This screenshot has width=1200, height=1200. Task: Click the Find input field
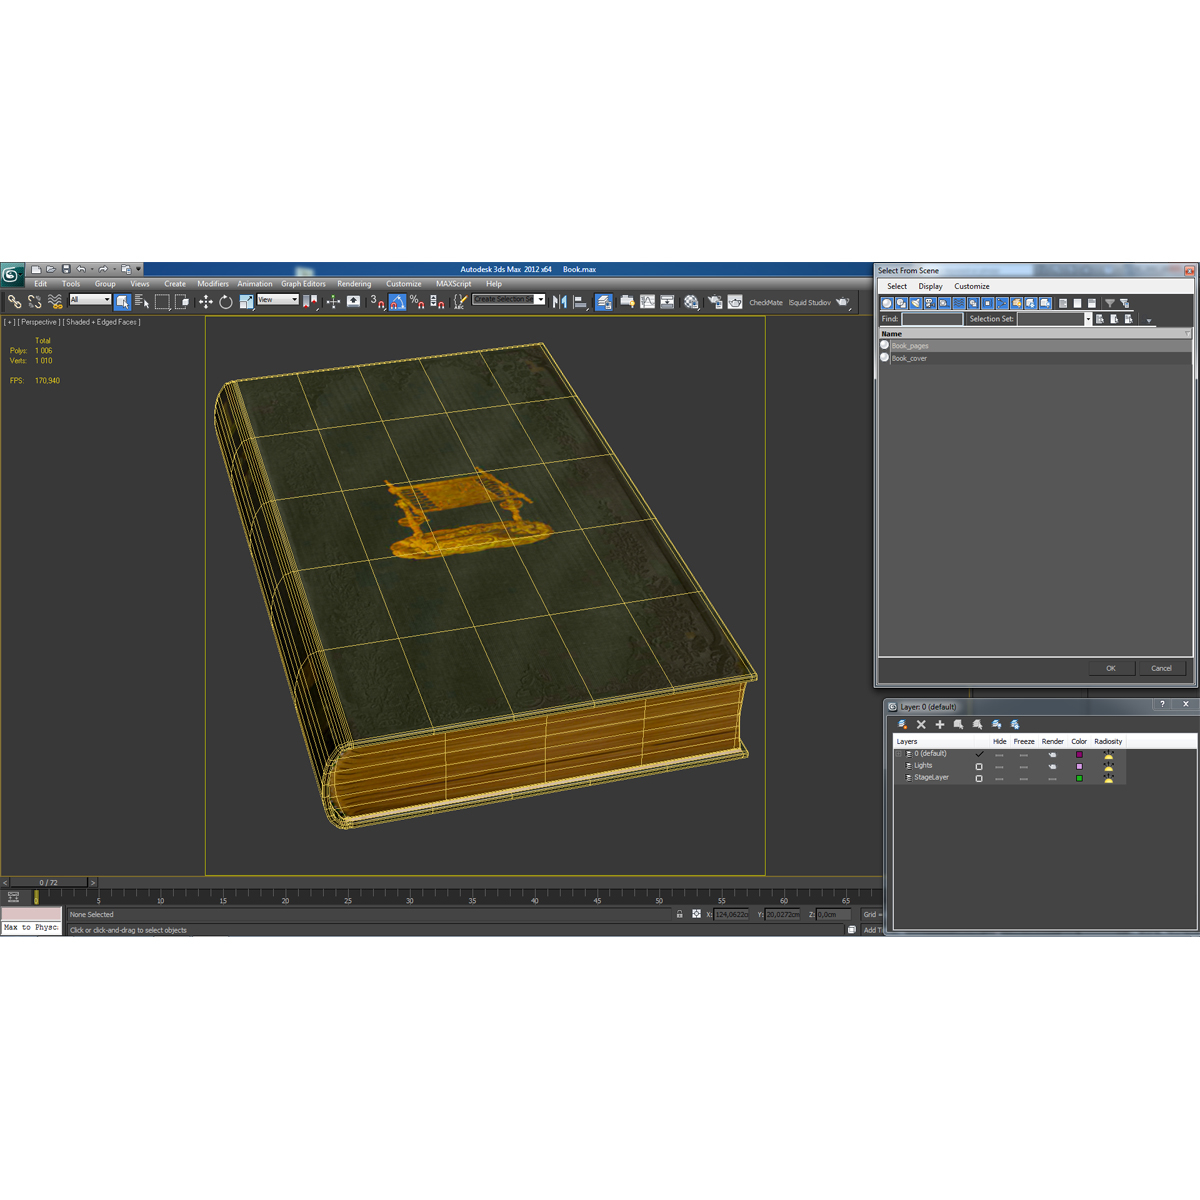point(932,319)
